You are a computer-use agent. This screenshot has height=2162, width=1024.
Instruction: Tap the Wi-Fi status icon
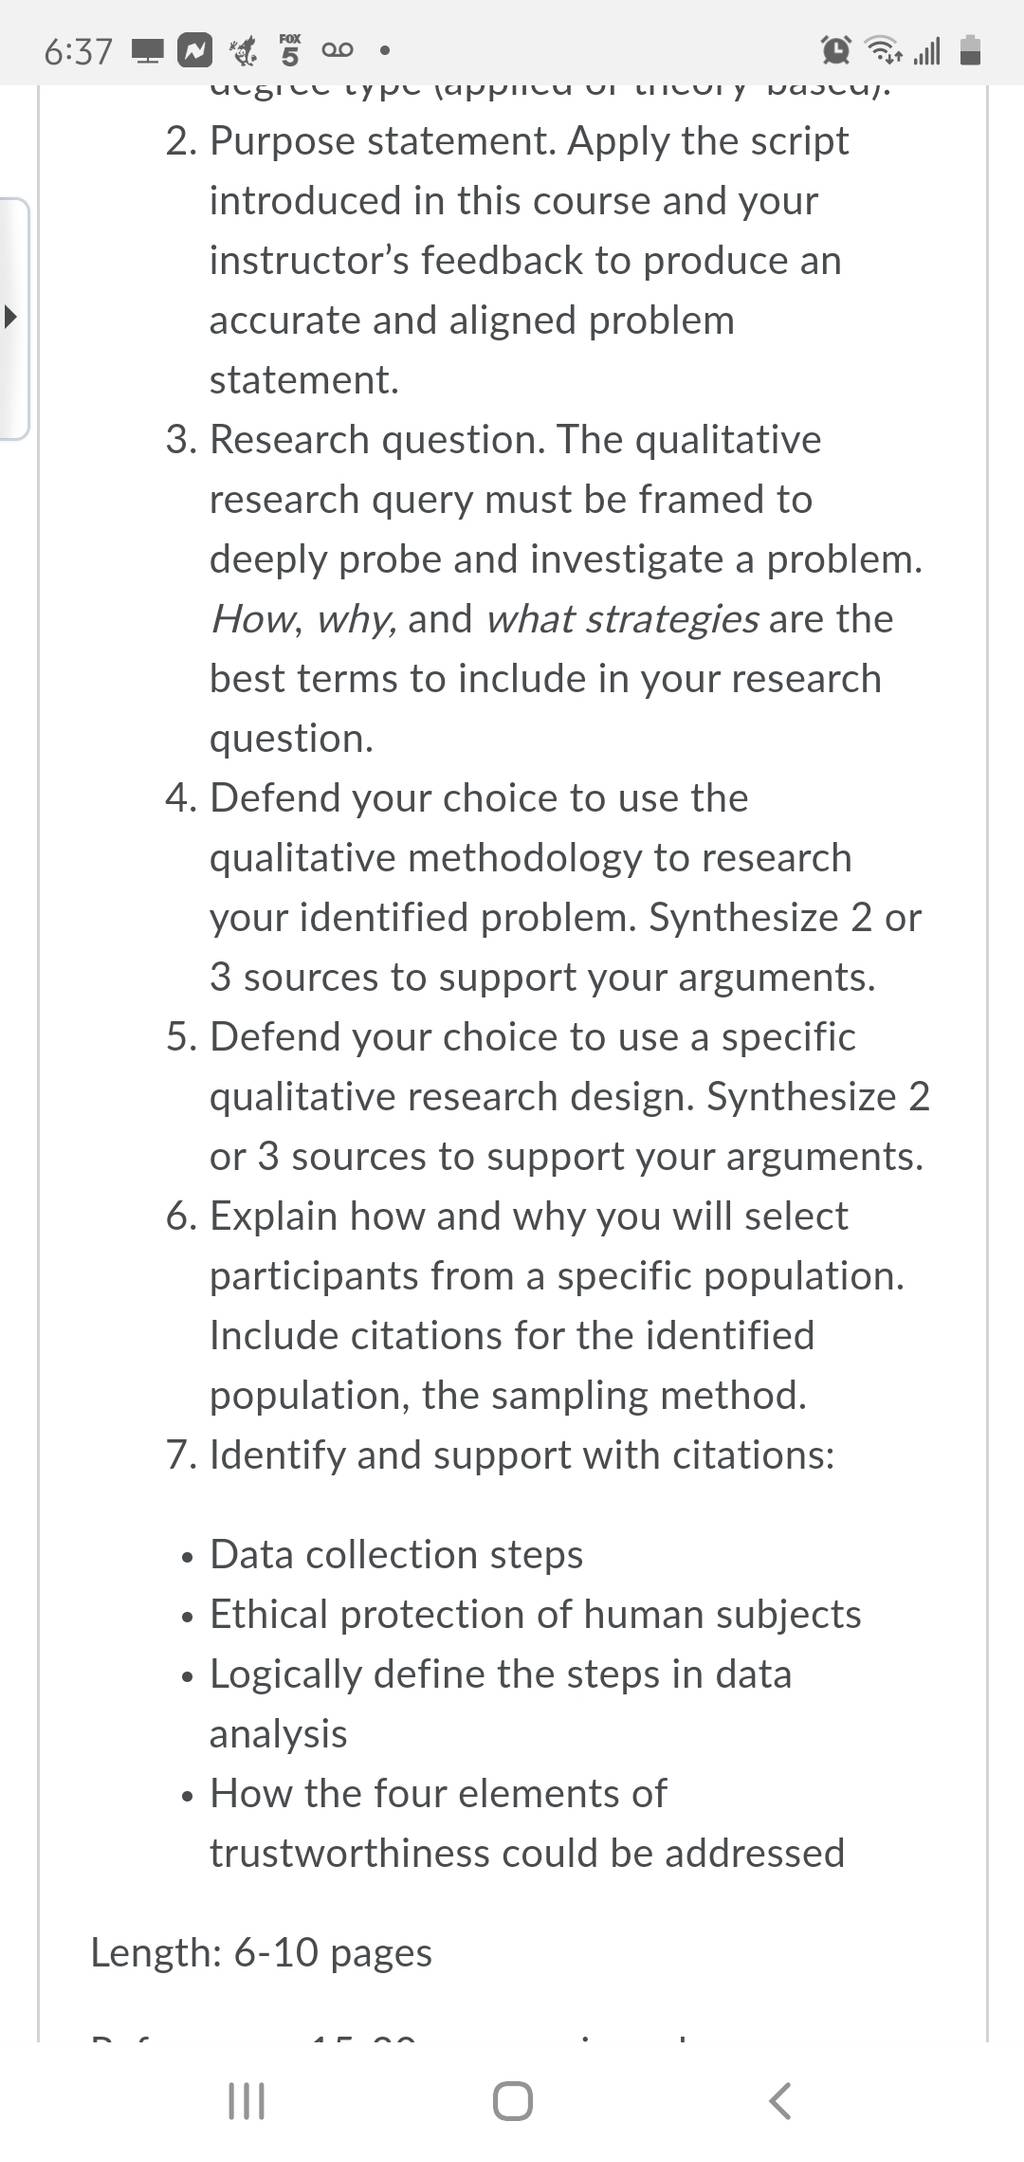pos(883,50)
